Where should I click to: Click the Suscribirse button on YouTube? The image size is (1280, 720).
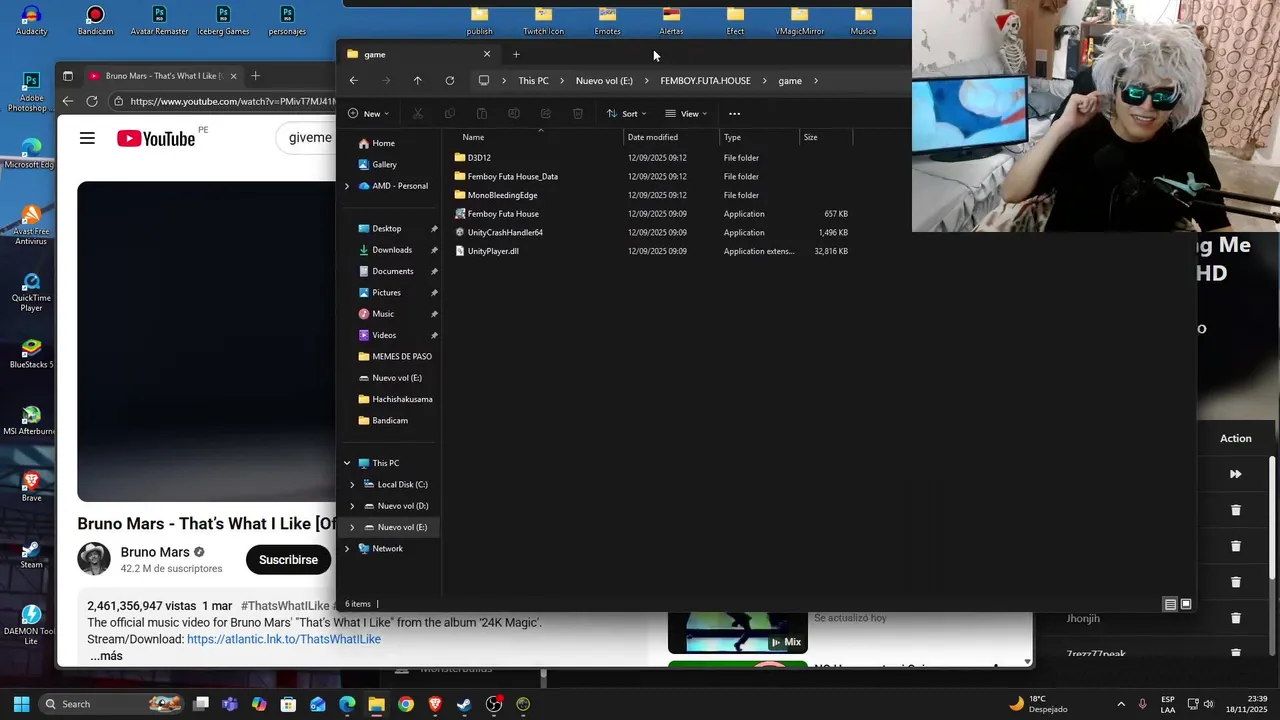coord(288,560)
